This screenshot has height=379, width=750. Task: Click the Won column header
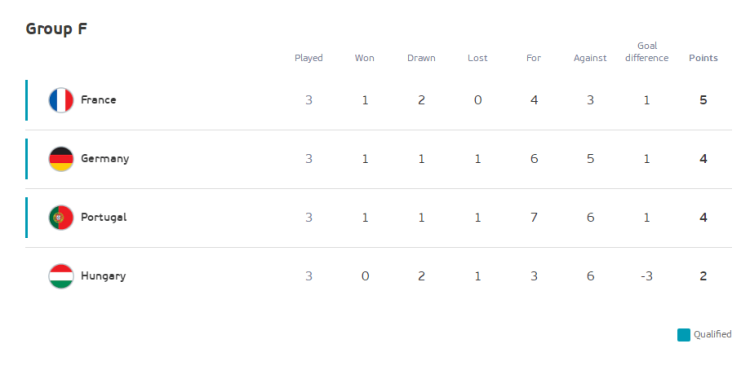point(364,58)
